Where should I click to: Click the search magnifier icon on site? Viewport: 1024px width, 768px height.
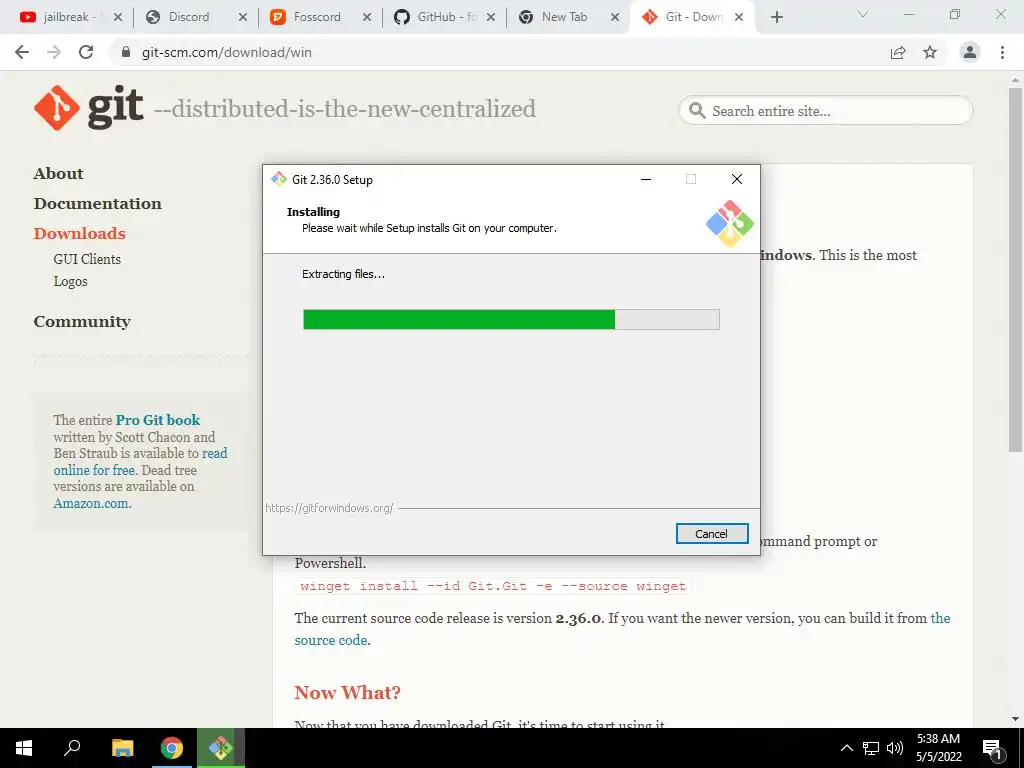click(697, 110)
